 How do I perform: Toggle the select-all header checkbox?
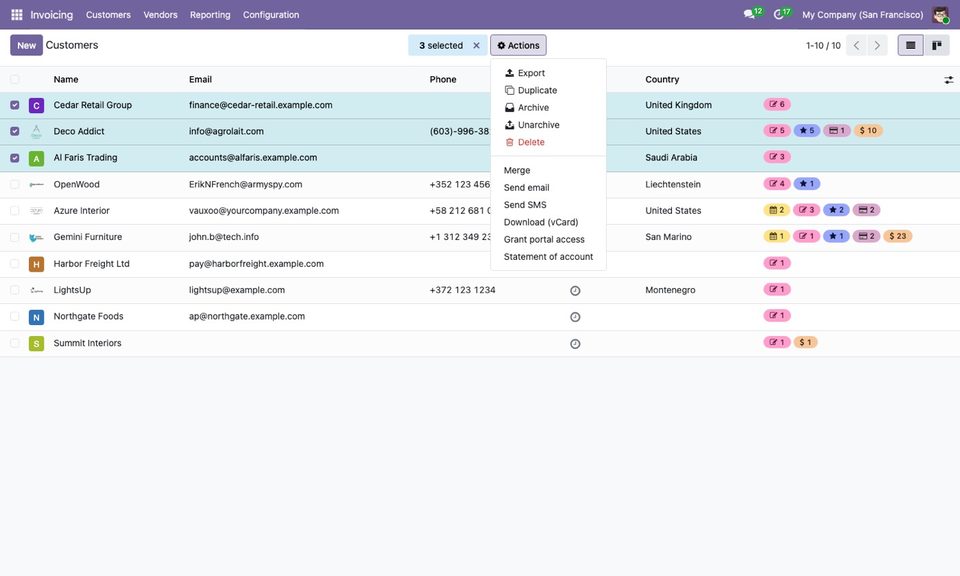click(15, 80)
